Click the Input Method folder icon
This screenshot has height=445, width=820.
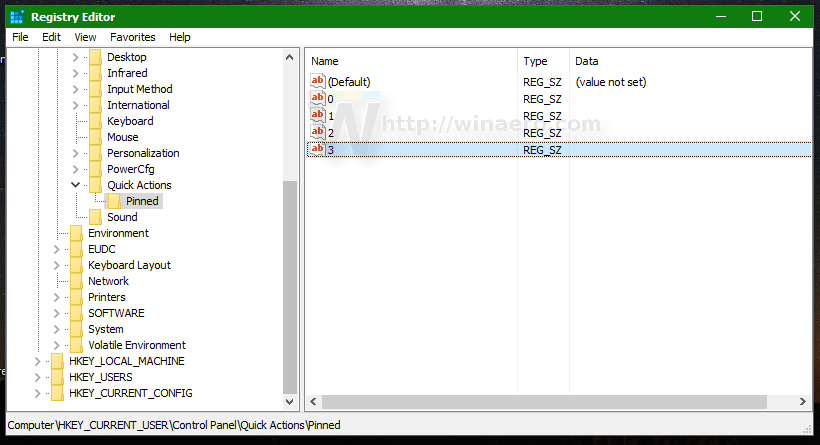(x=95, y=89)
